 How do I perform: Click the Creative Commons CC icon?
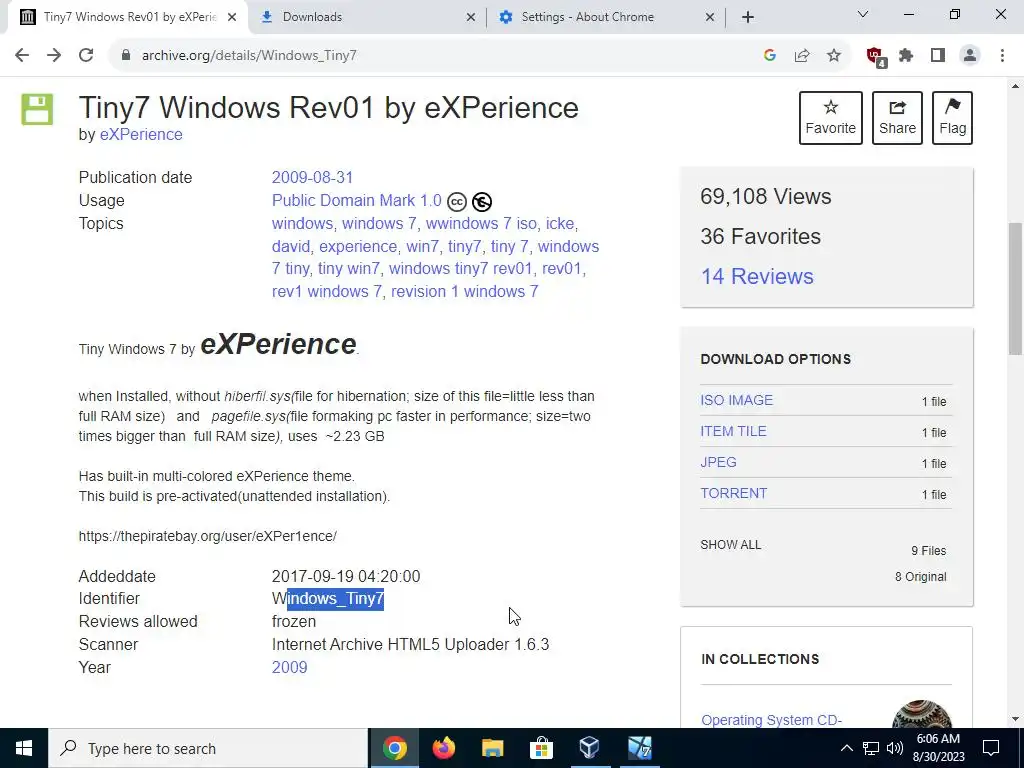pyautogui.click(x=457, y=202)
